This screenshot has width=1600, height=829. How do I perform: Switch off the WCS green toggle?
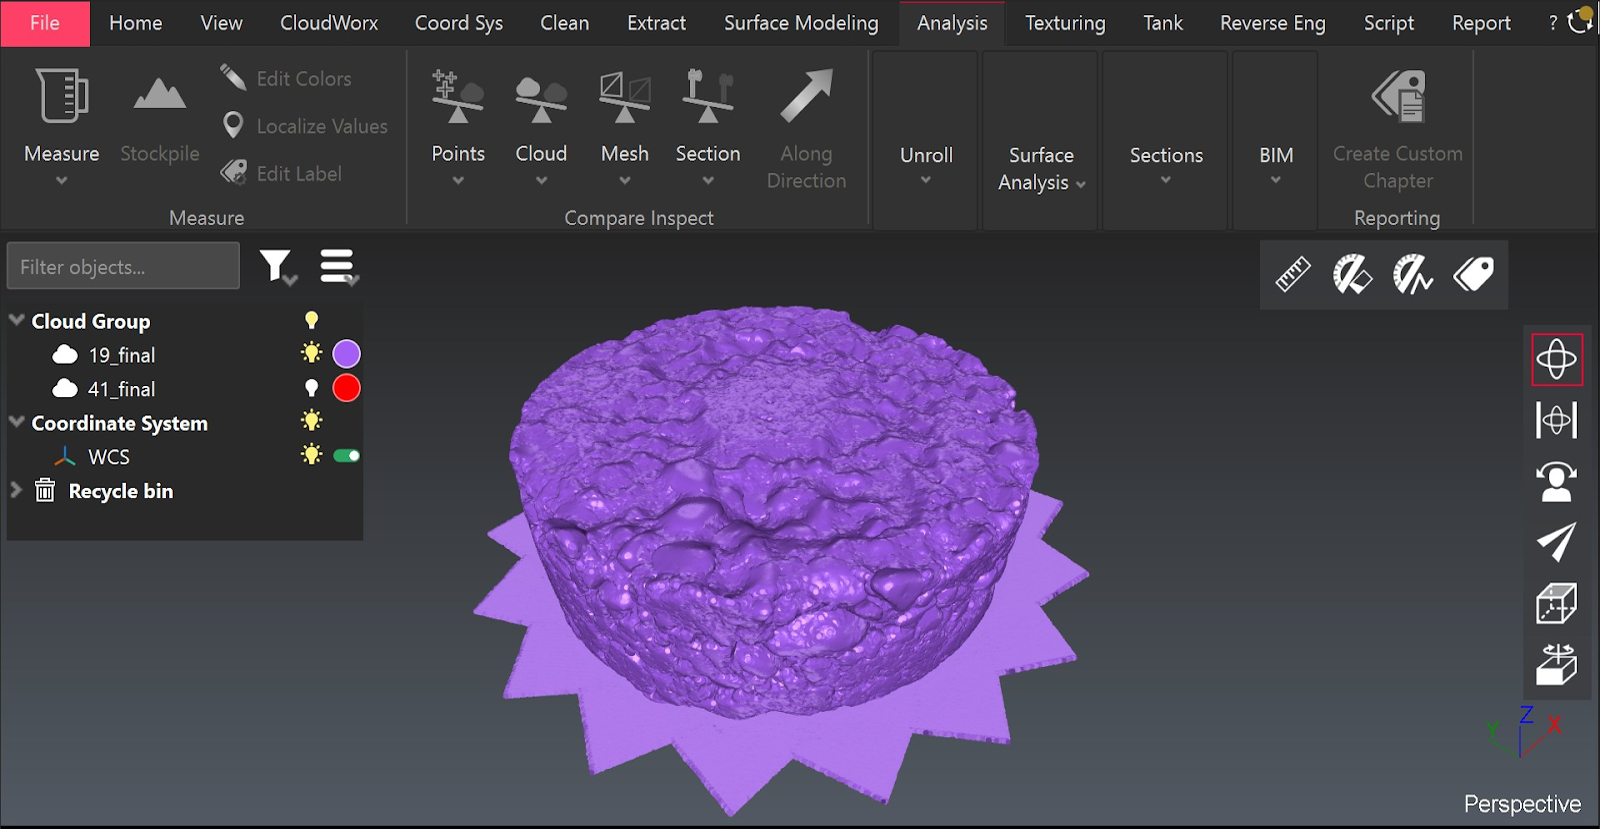[347, 456]
